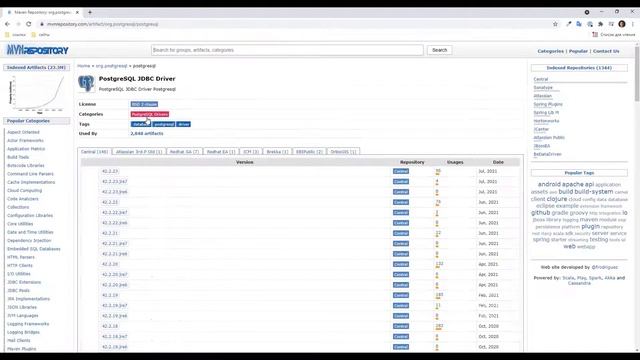640x360 pixels.
Task: Open the 2,648 artifacts used-by link
Action: 147,133
